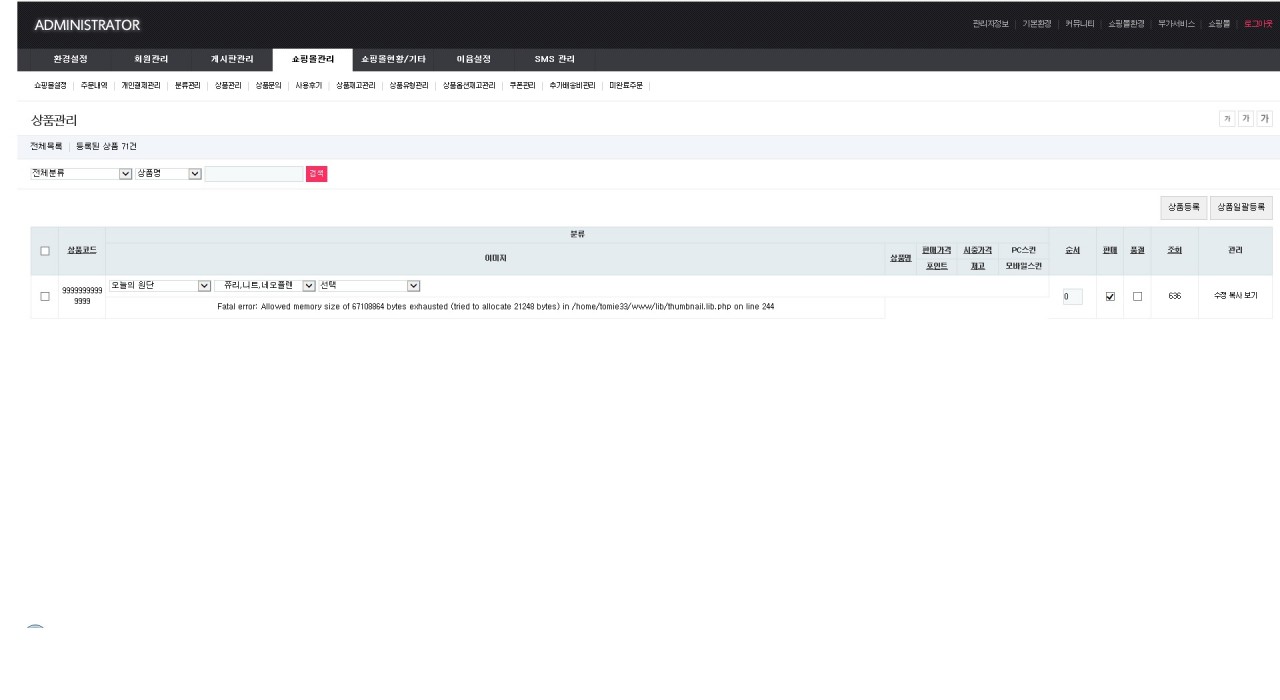The image size is (1280, 700).
Task: Click the largest font size 가 icon
Action: click(x=1265, y=119)
